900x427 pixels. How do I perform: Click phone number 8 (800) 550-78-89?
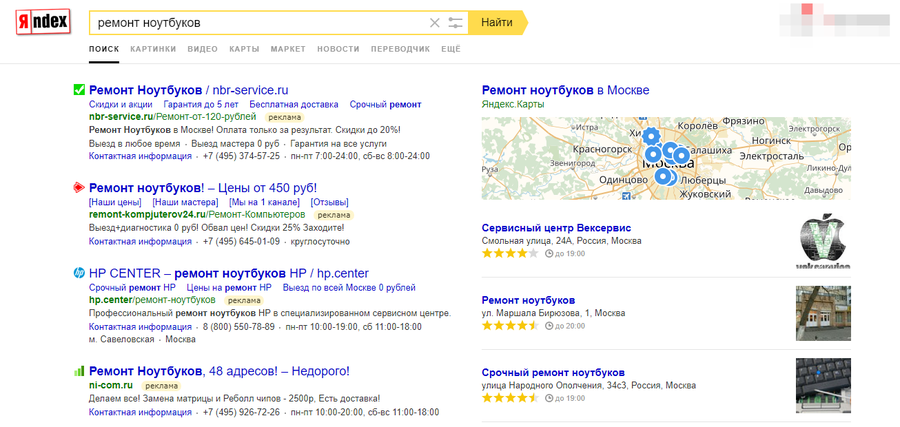click(239, 327)
